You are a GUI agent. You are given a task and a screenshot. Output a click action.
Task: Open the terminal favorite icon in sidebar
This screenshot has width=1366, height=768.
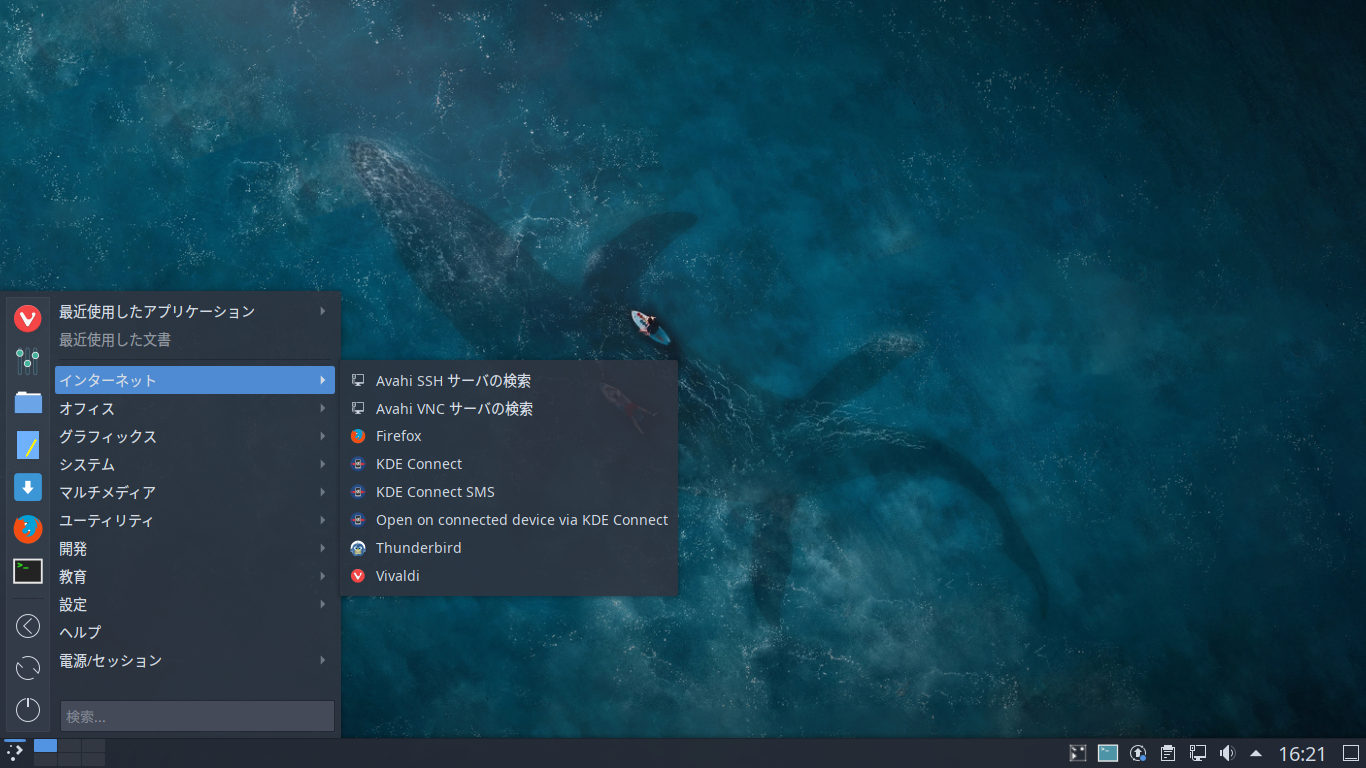28,571
